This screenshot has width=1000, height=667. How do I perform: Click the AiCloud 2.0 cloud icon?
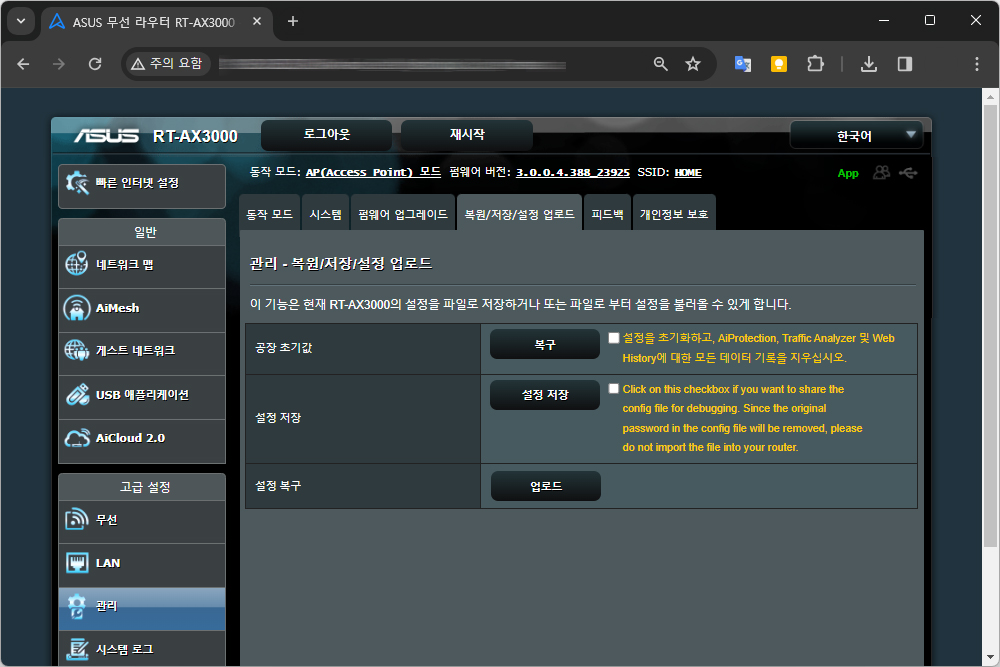(77, 438)
